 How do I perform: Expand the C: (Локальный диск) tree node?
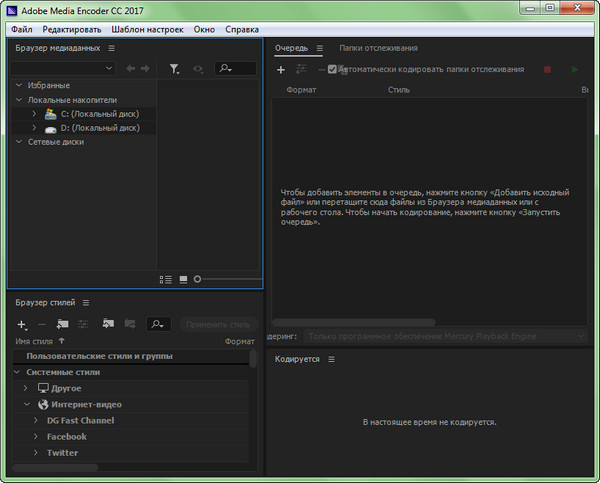pyautogui.click(x=34, y=114)
